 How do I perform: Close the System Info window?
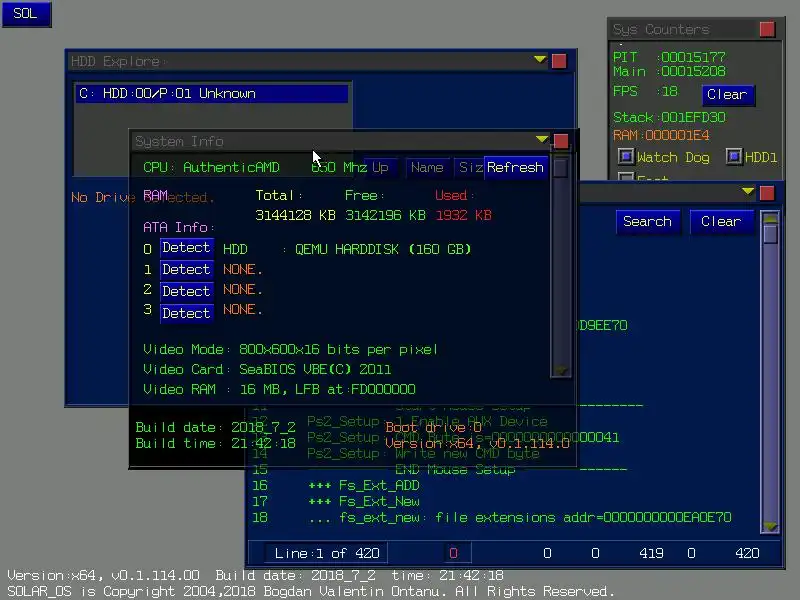[561, 141]
